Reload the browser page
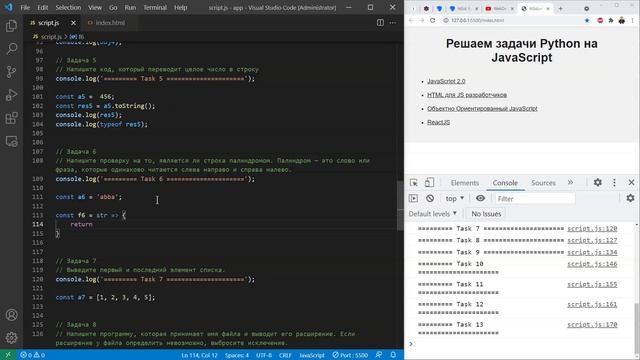 (432, 20)
